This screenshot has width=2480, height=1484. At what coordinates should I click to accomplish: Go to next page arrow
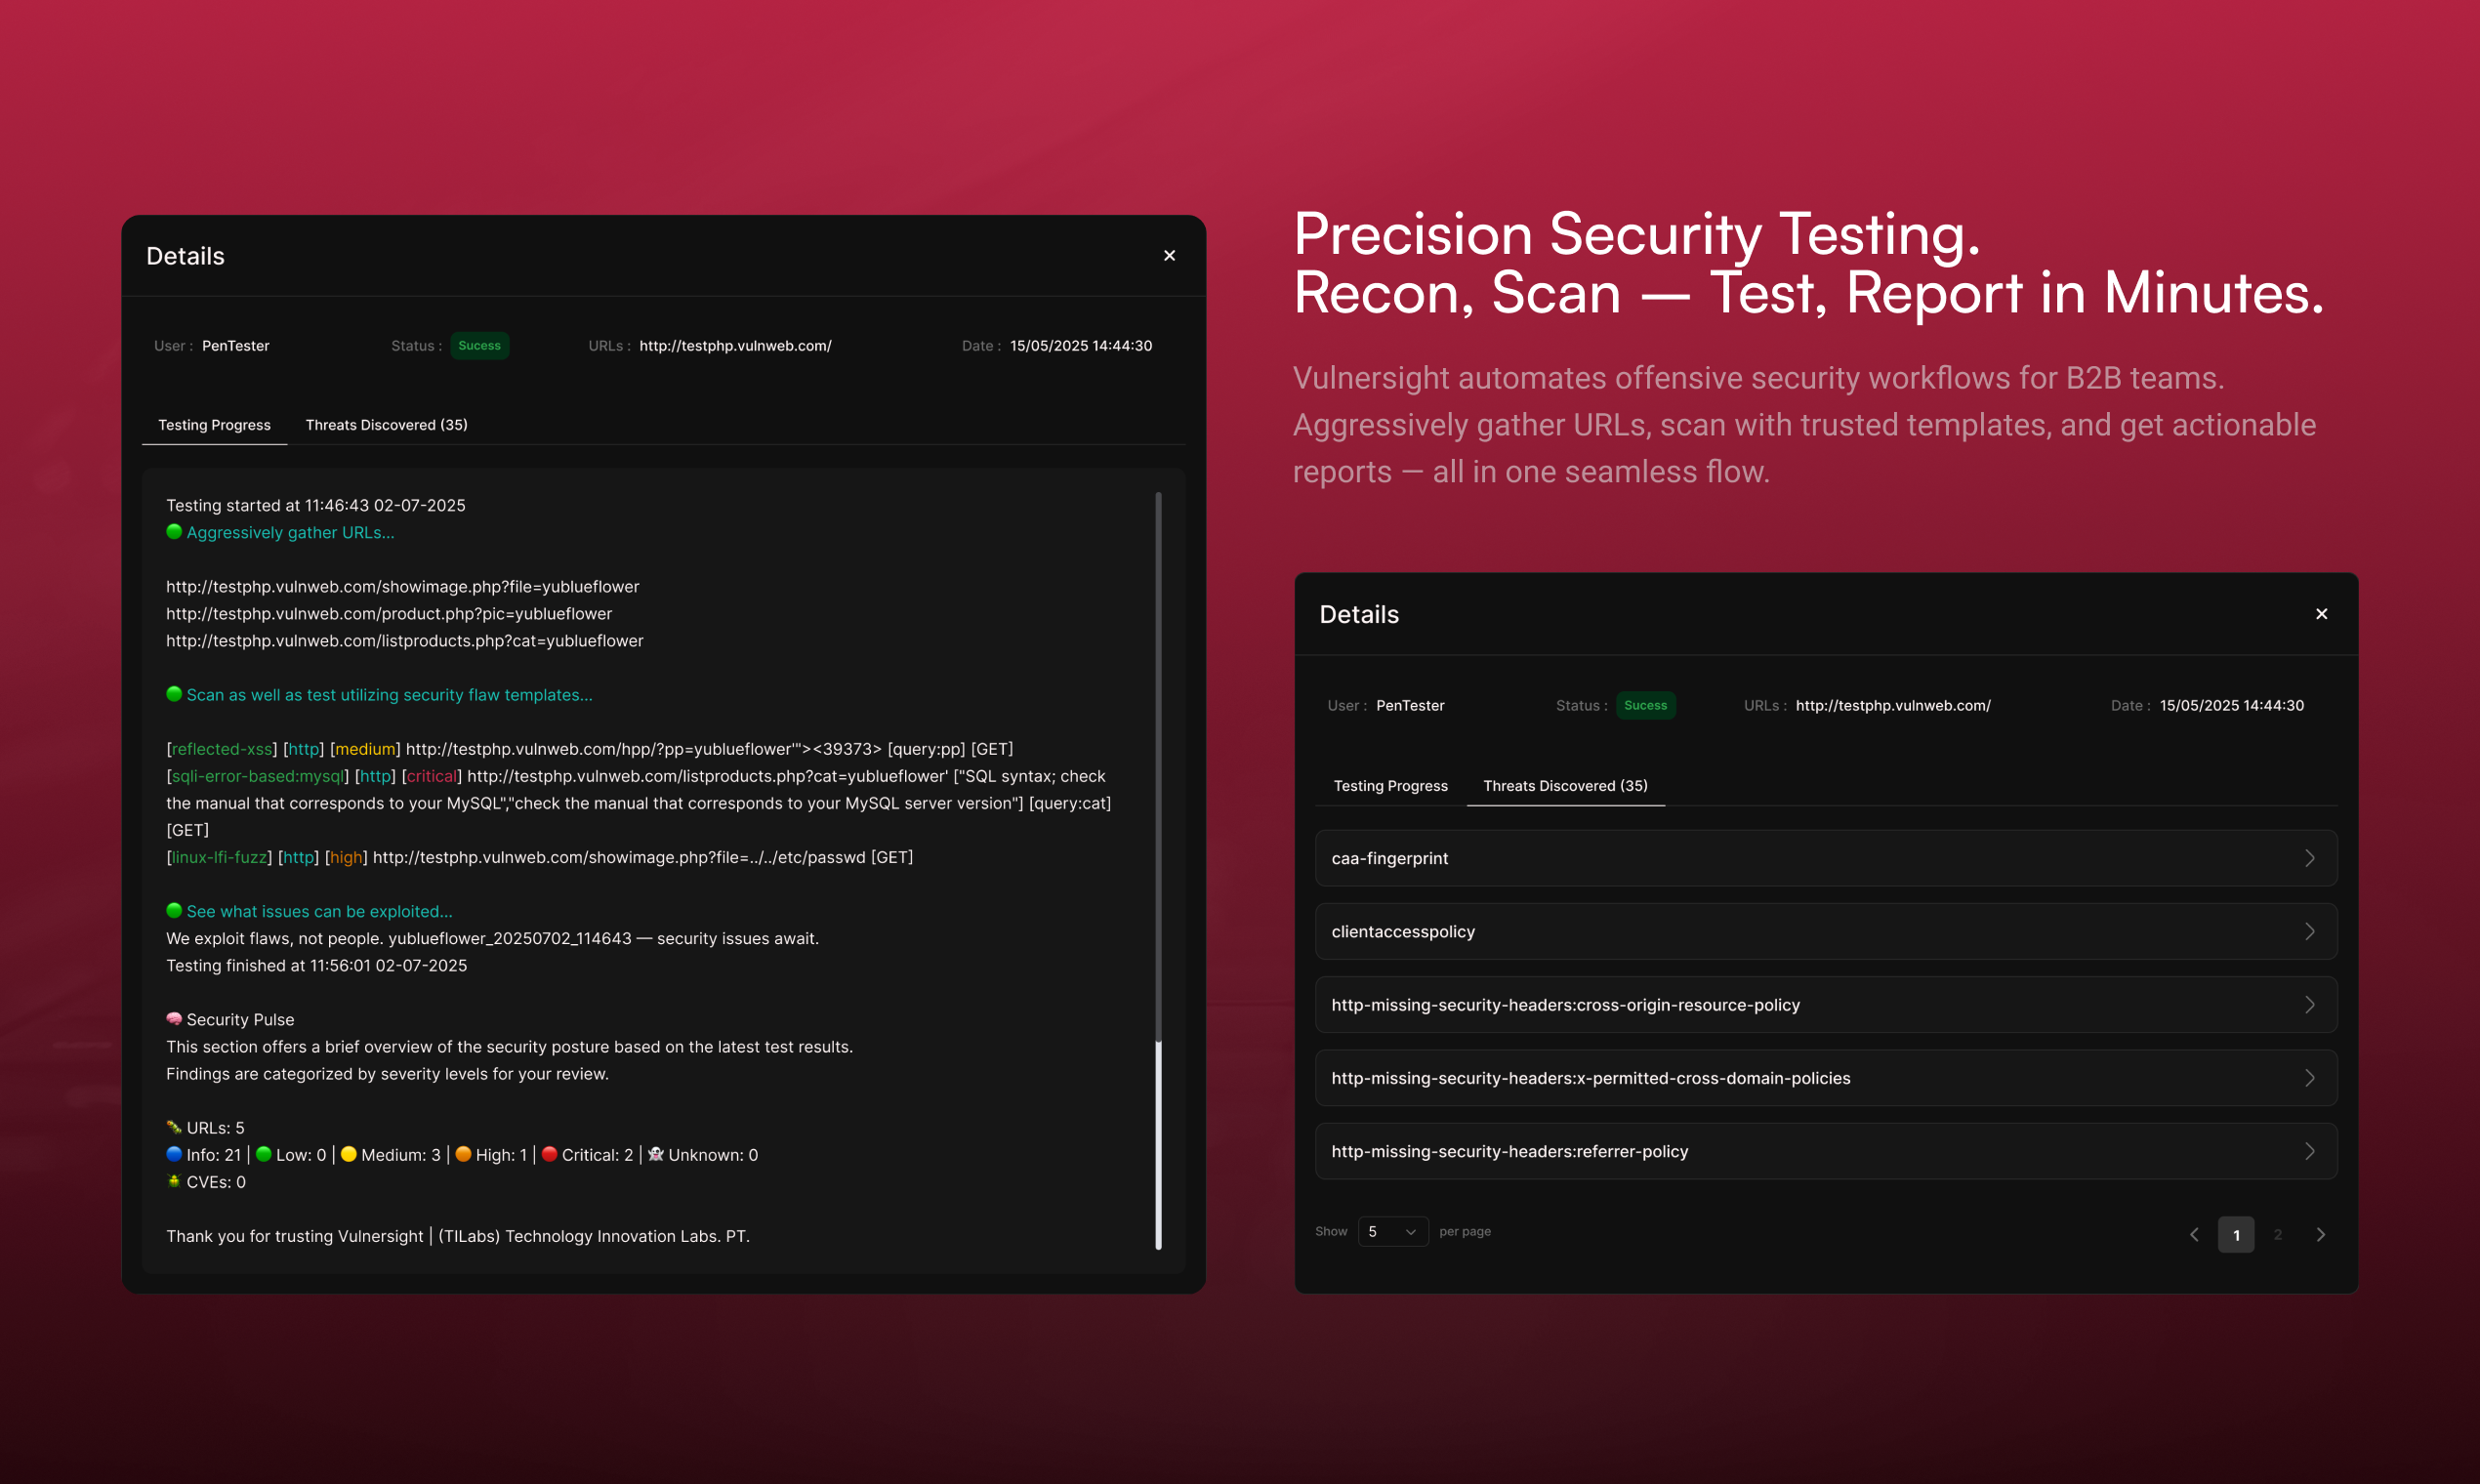[2320, 1235]
